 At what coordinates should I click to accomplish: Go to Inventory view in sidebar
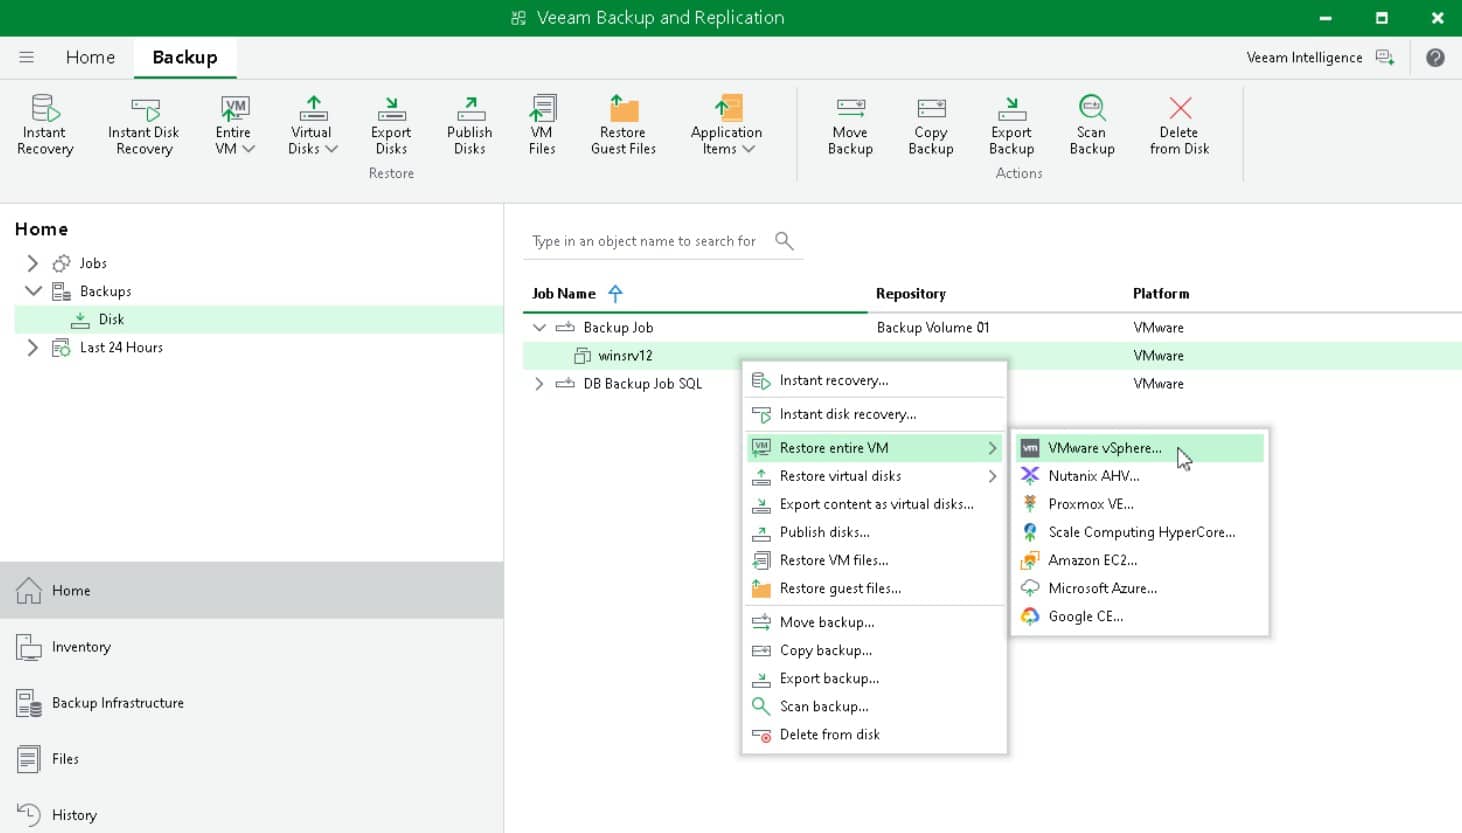tap(252, 647)
